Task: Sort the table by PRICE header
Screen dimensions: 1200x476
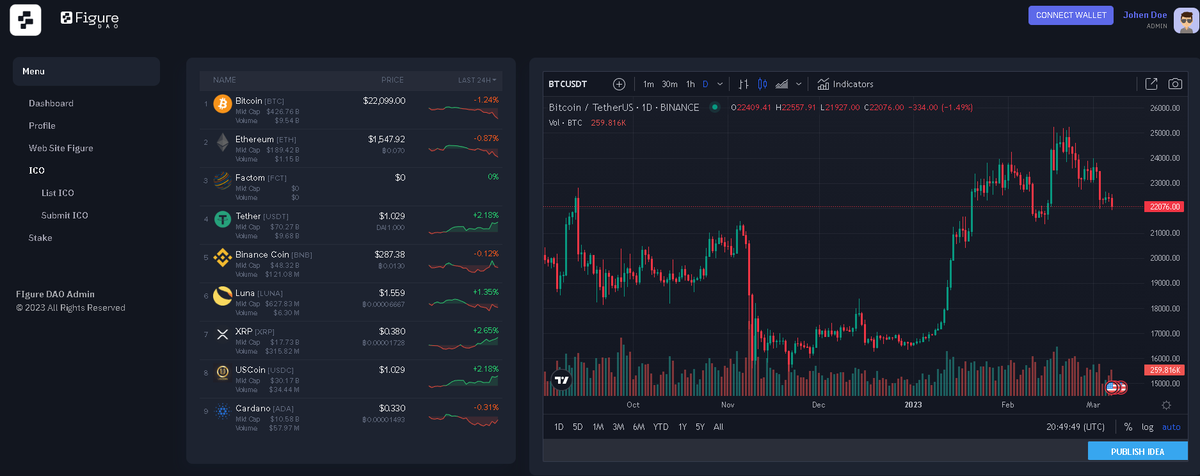Action: click(x=392, y=79)
